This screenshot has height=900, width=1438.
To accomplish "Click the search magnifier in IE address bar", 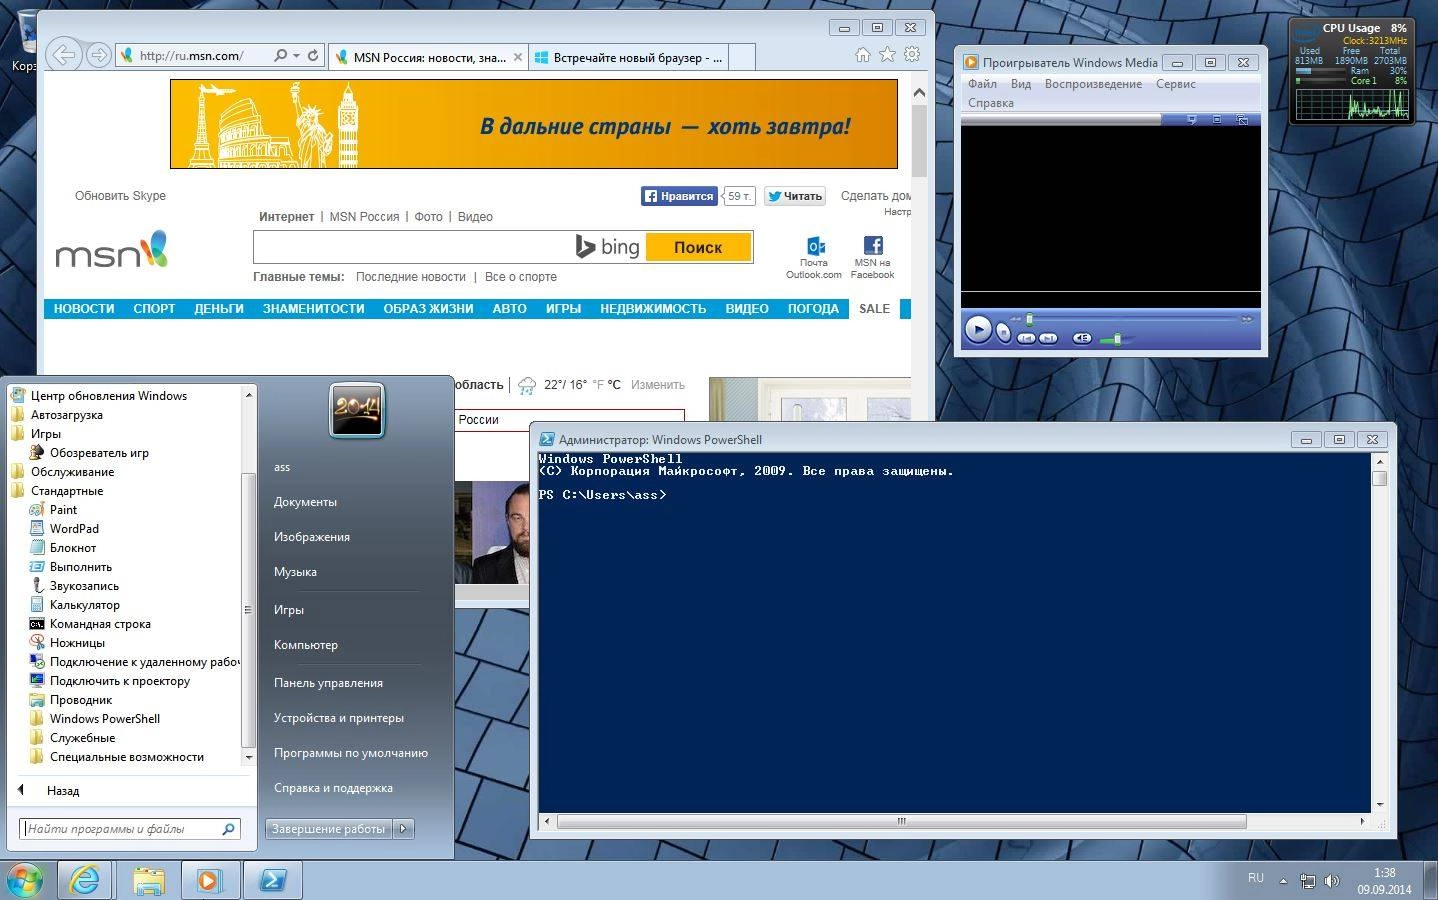I will pyautogui.click(x=281, y=56).
